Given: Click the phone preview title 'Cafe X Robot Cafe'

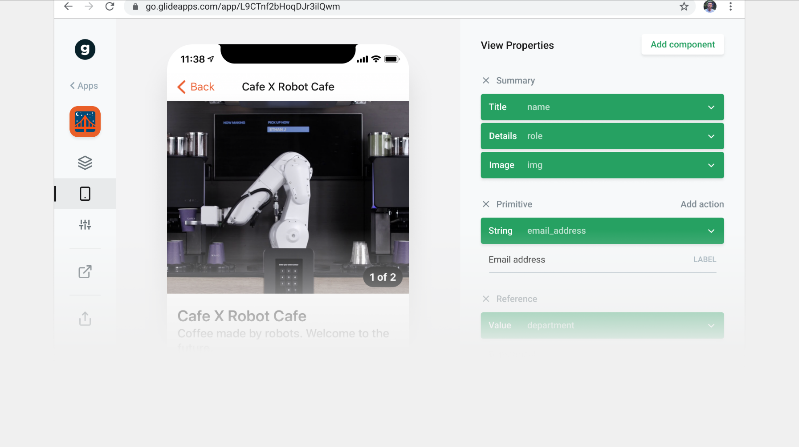Looking at the screenshot, I should [x=288, y=87].
